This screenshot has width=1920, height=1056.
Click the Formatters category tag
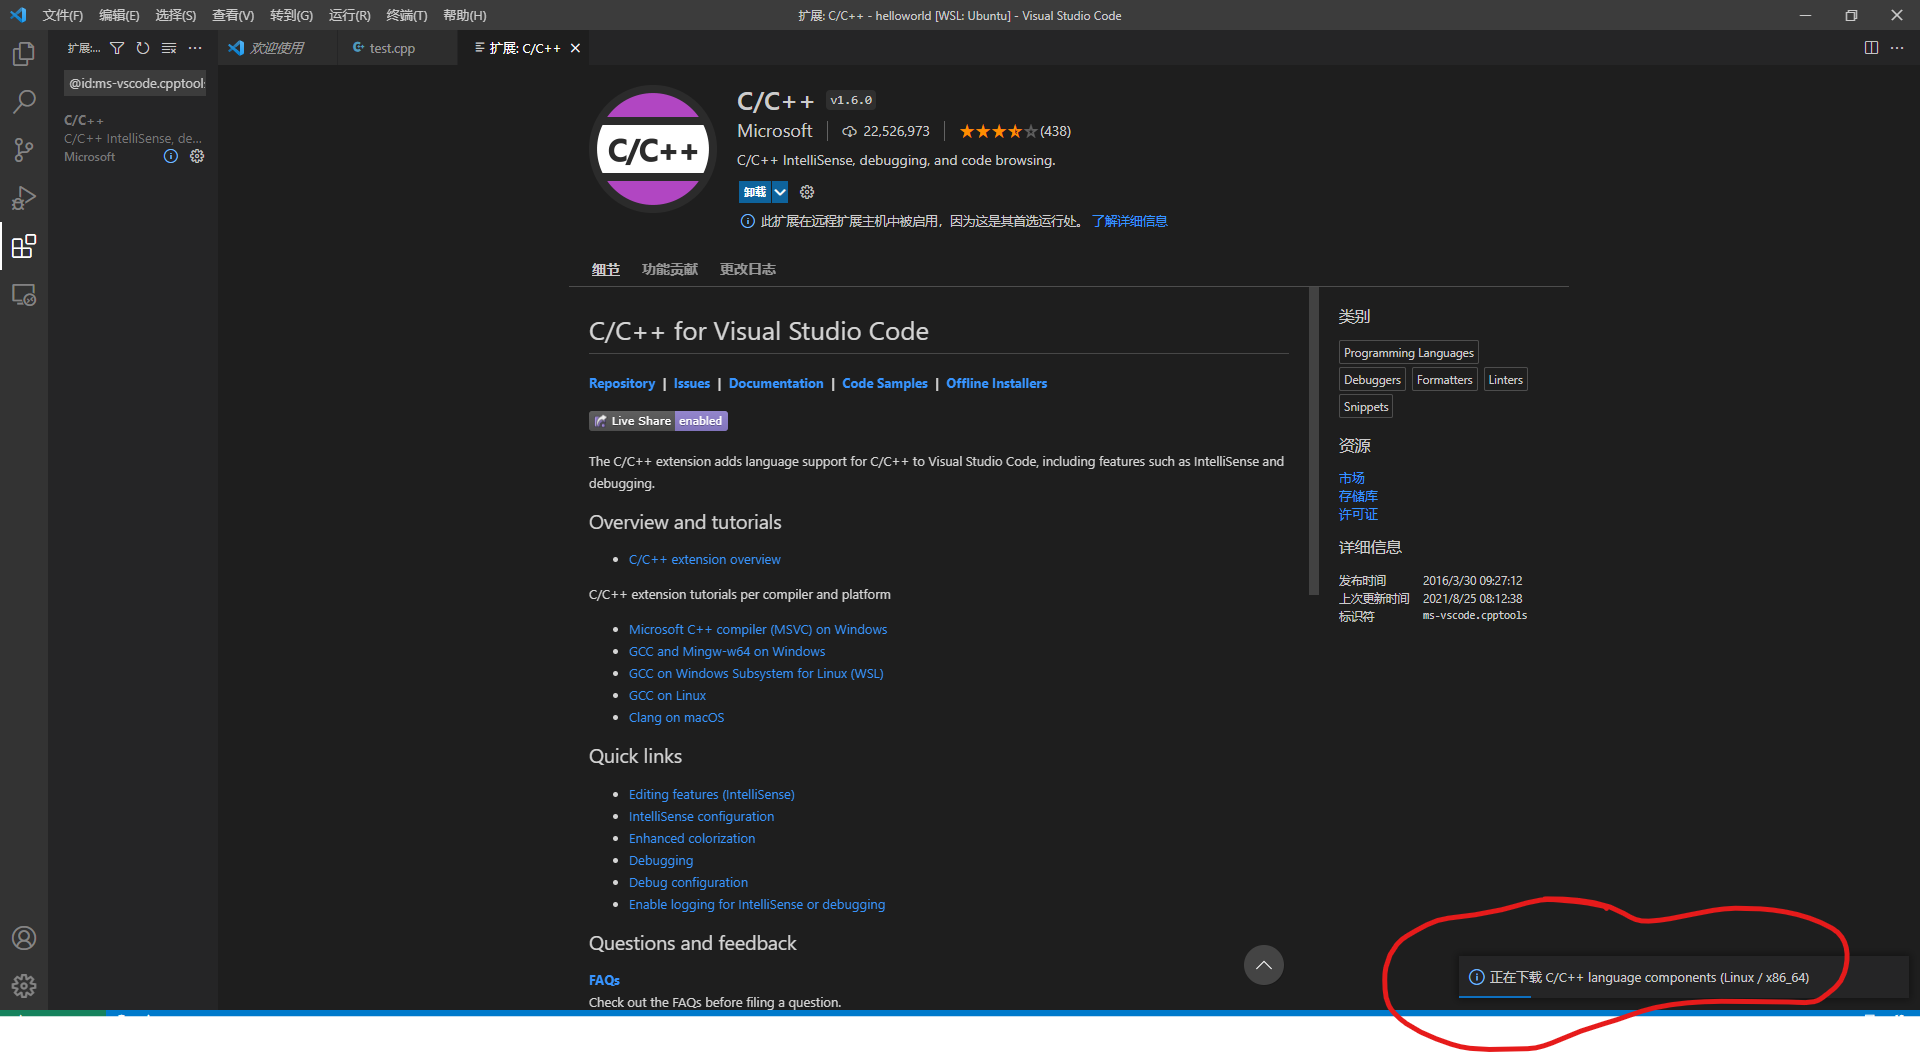coord(1444,380)
